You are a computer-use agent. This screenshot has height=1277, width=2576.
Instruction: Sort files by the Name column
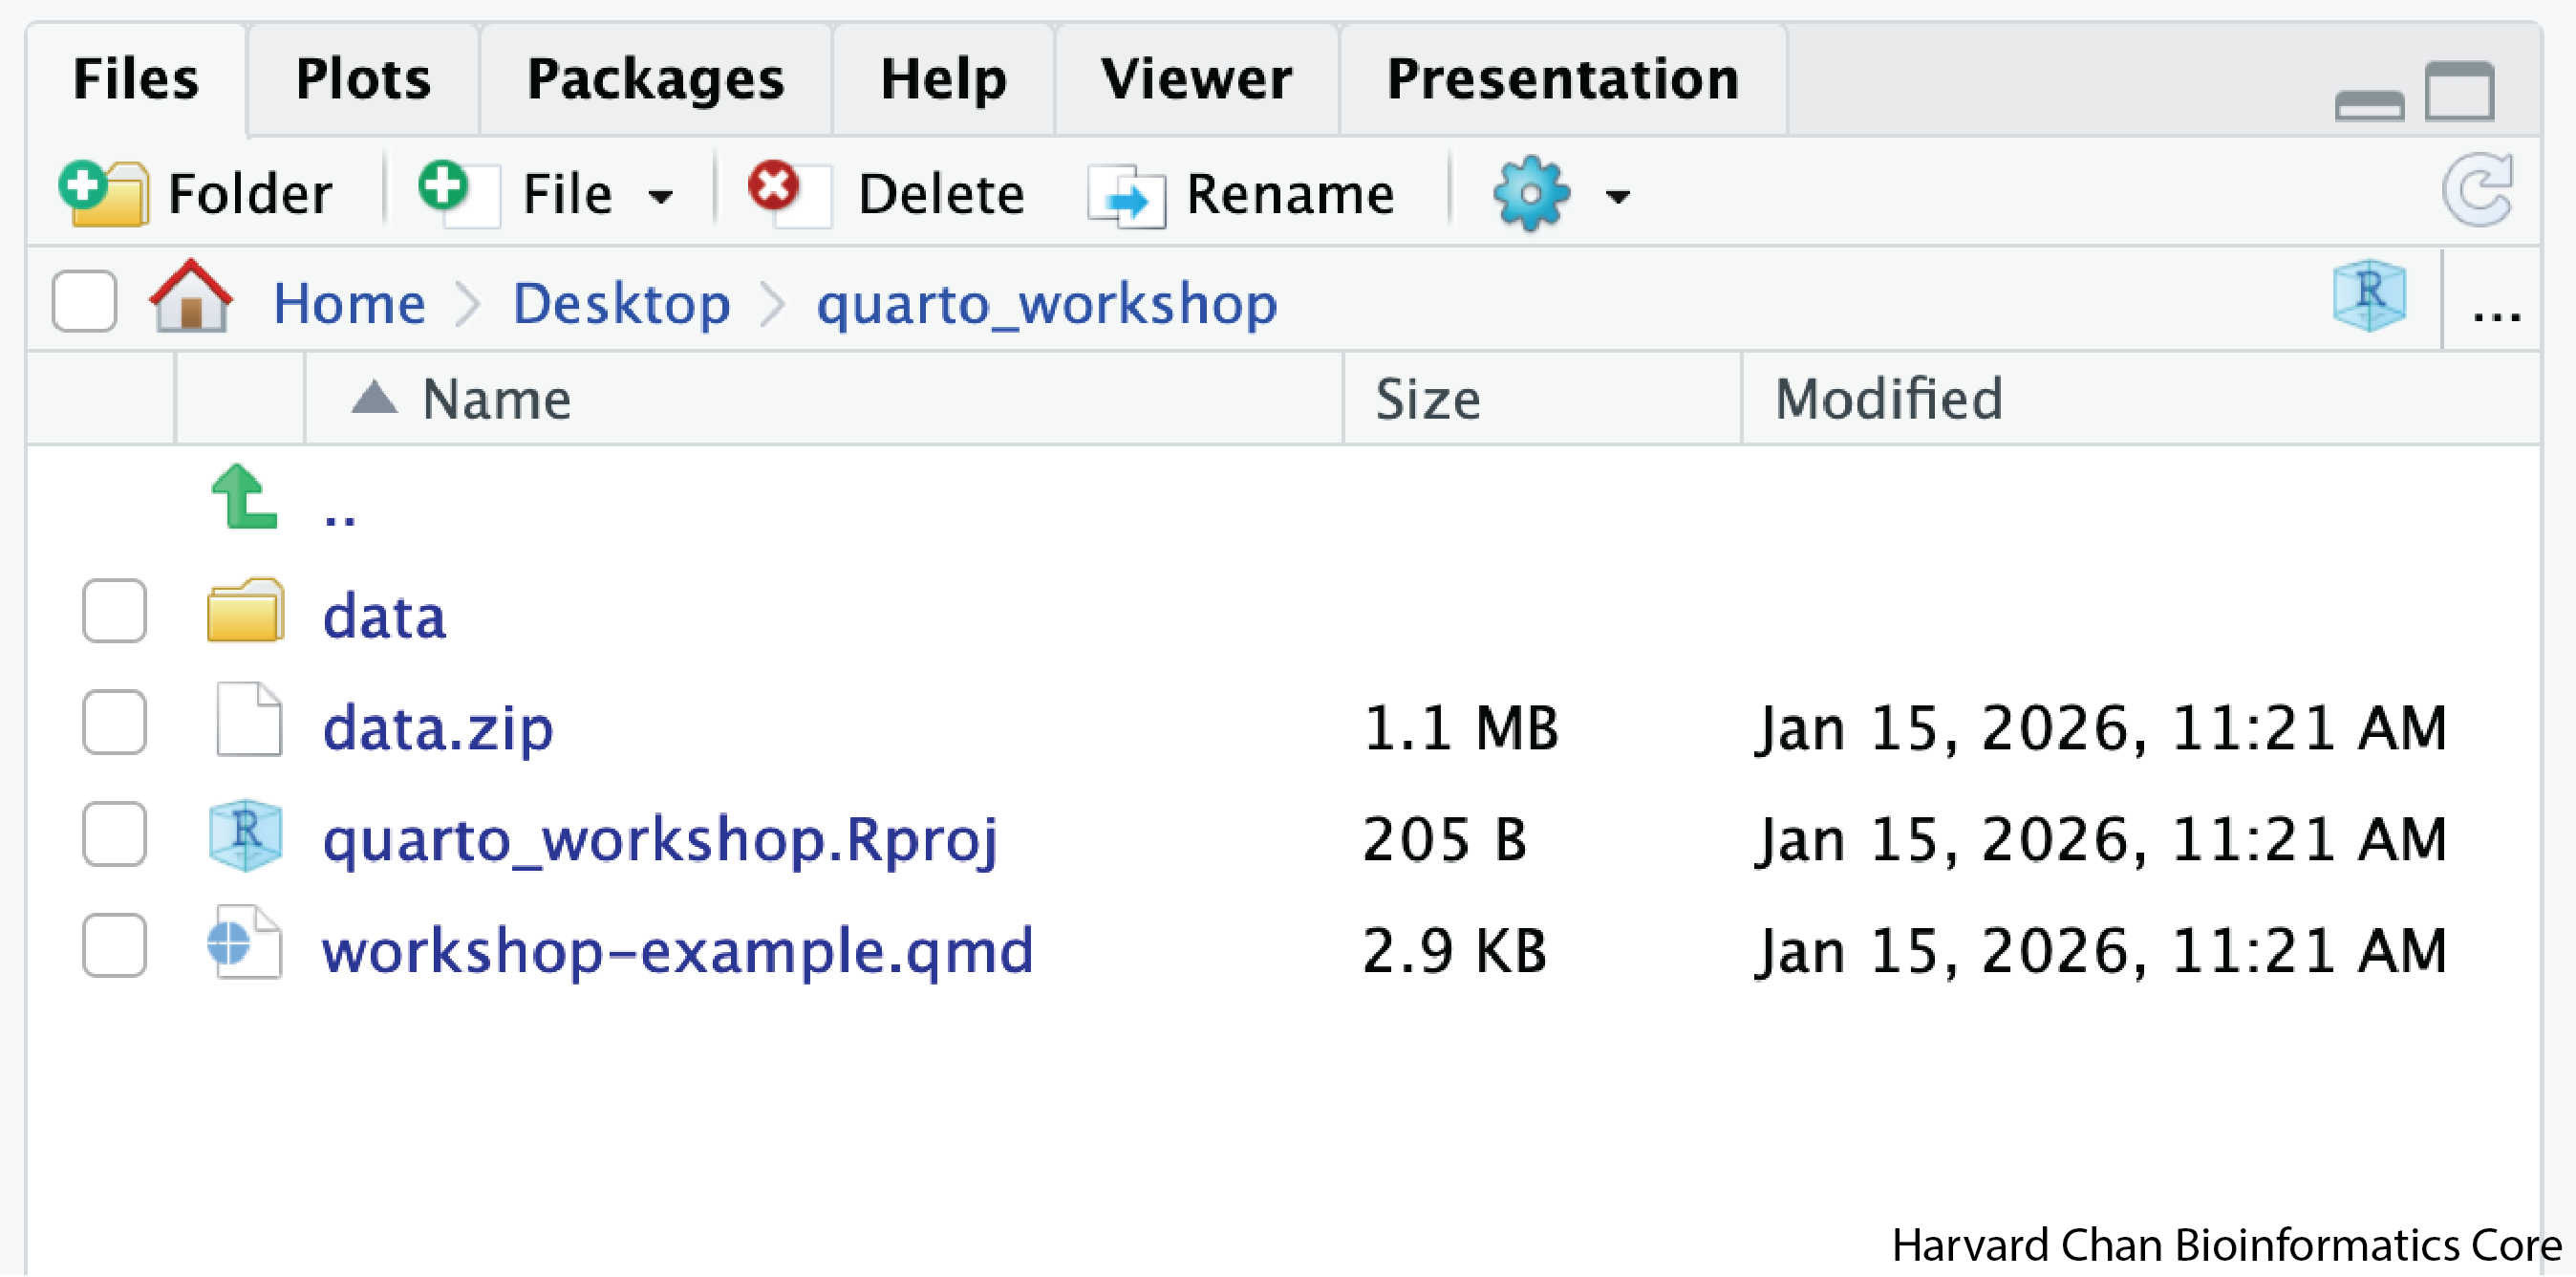[496, 399]
